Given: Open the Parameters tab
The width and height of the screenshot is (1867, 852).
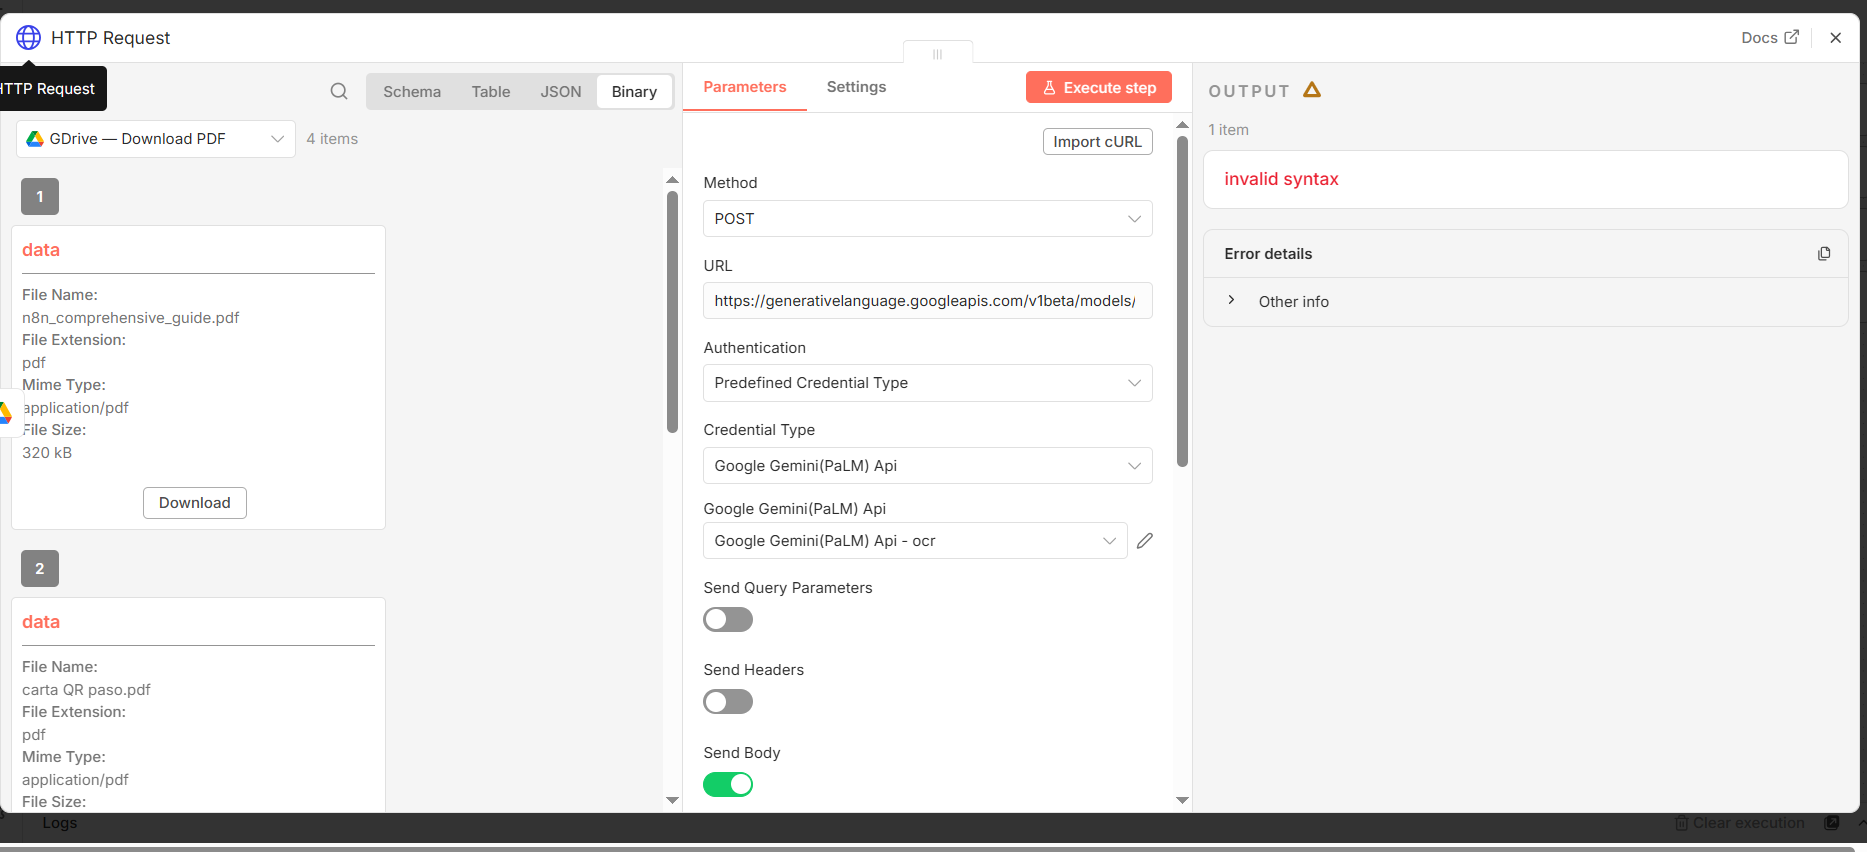Looking at the screenshot, I should point(745,87).
